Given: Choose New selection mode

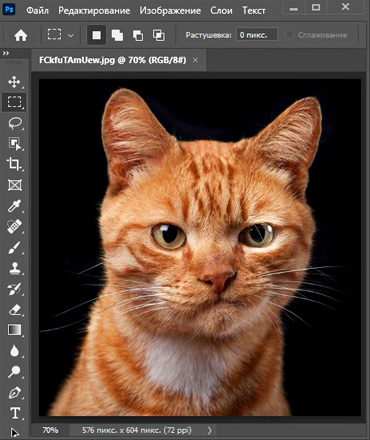Looking at the screenshot, I should point(97,35).
